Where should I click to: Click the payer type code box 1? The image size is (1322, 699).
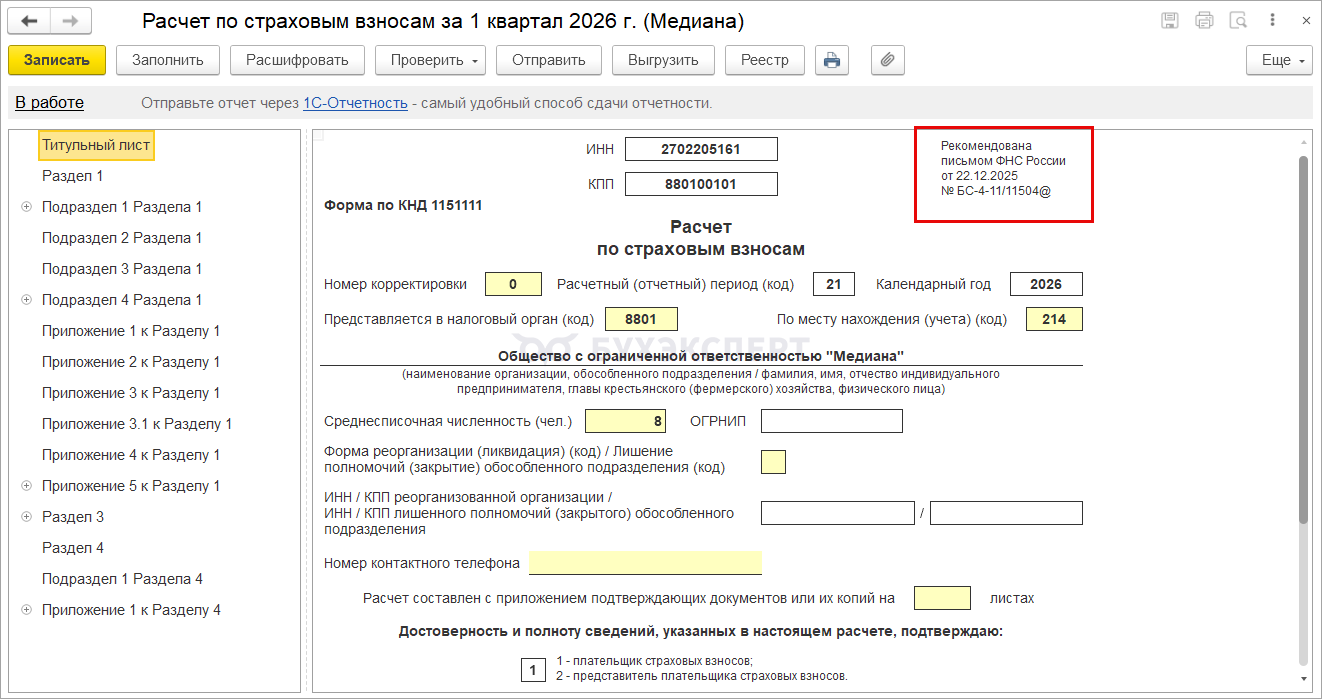click(533, 669)
